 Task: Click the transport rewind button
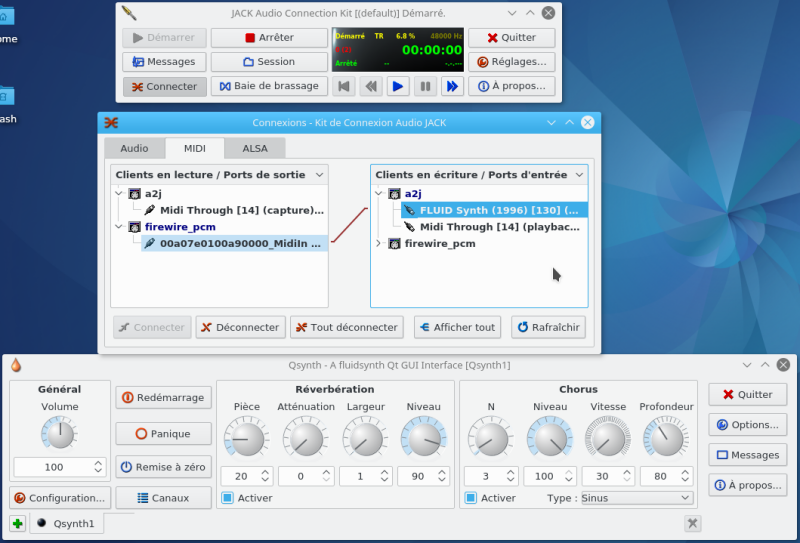[371, 86]
